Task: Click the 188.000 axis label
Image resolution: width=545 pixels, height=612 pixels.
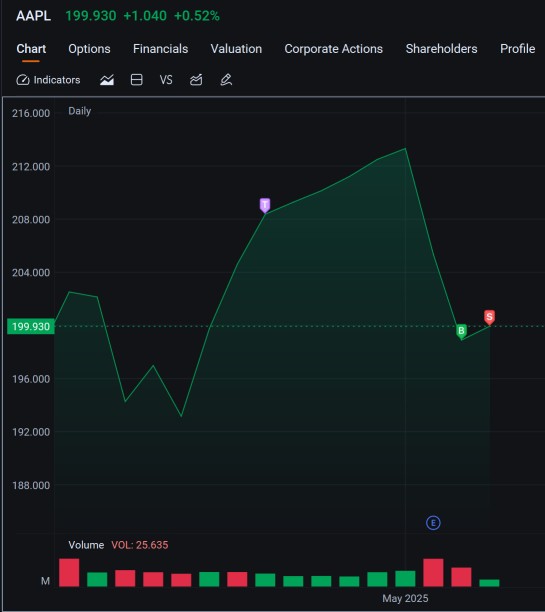Action: (x=31, y=485)
